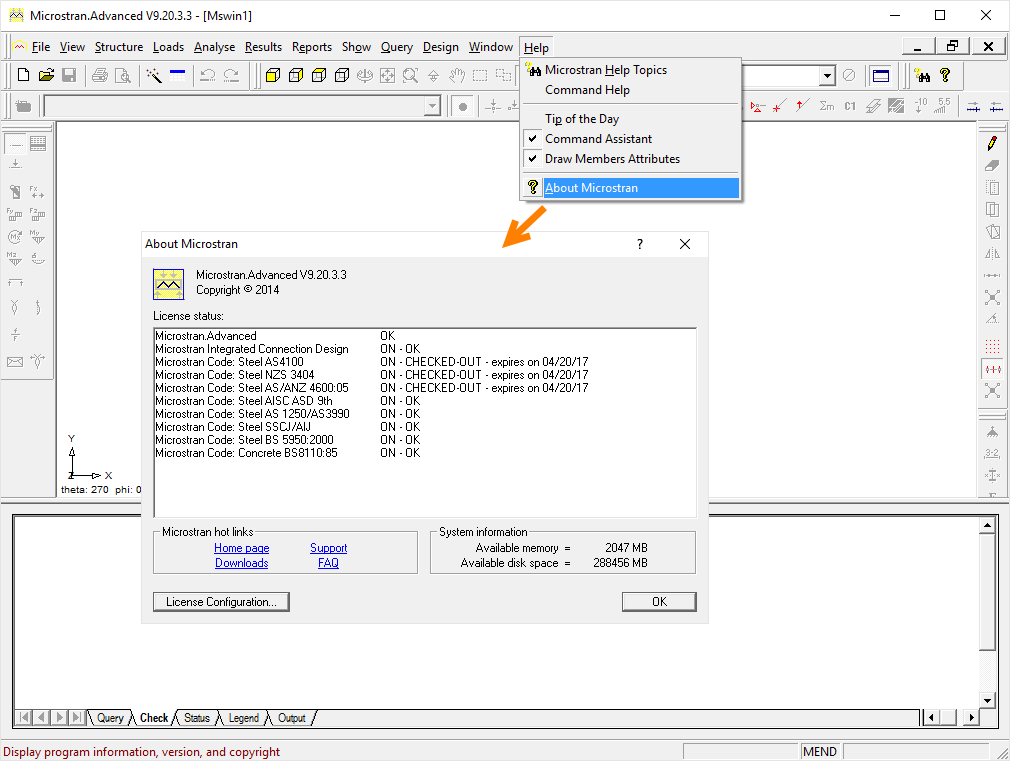This screenshot has height=761, width=1010.
Task: Click the blue window layout toolbar icon
Action: point(881,75)
